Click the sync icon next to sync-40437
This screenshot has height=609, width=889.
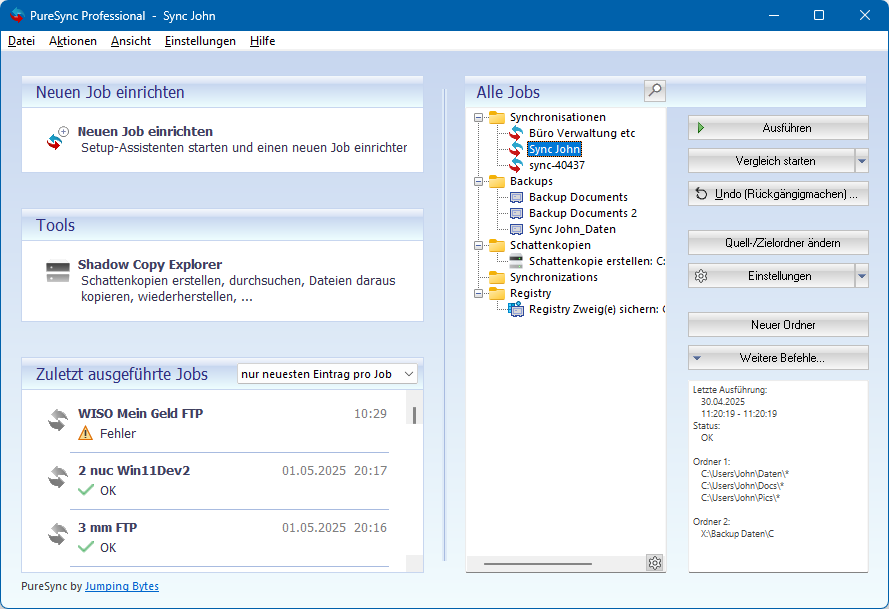tap(516, 165)
